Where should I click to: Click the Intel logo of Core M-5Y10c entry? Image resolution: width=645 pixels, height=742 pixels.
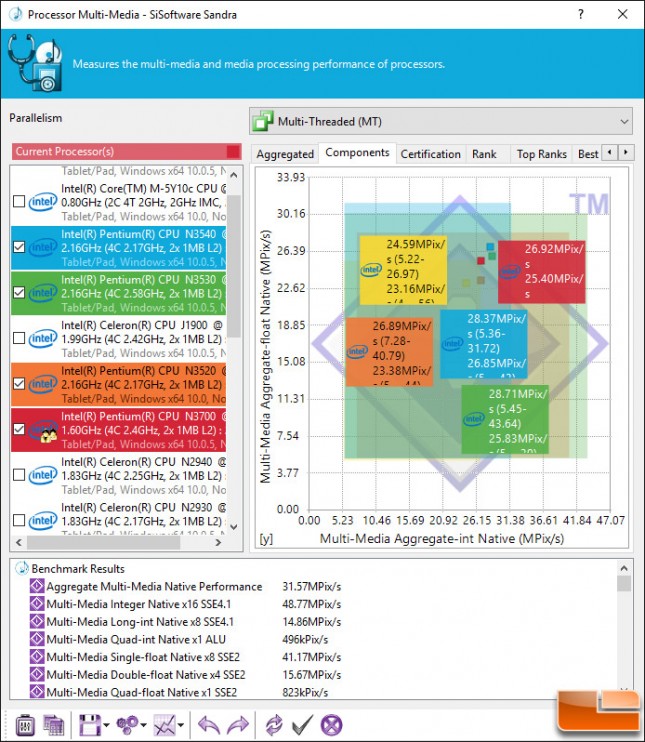43,202
